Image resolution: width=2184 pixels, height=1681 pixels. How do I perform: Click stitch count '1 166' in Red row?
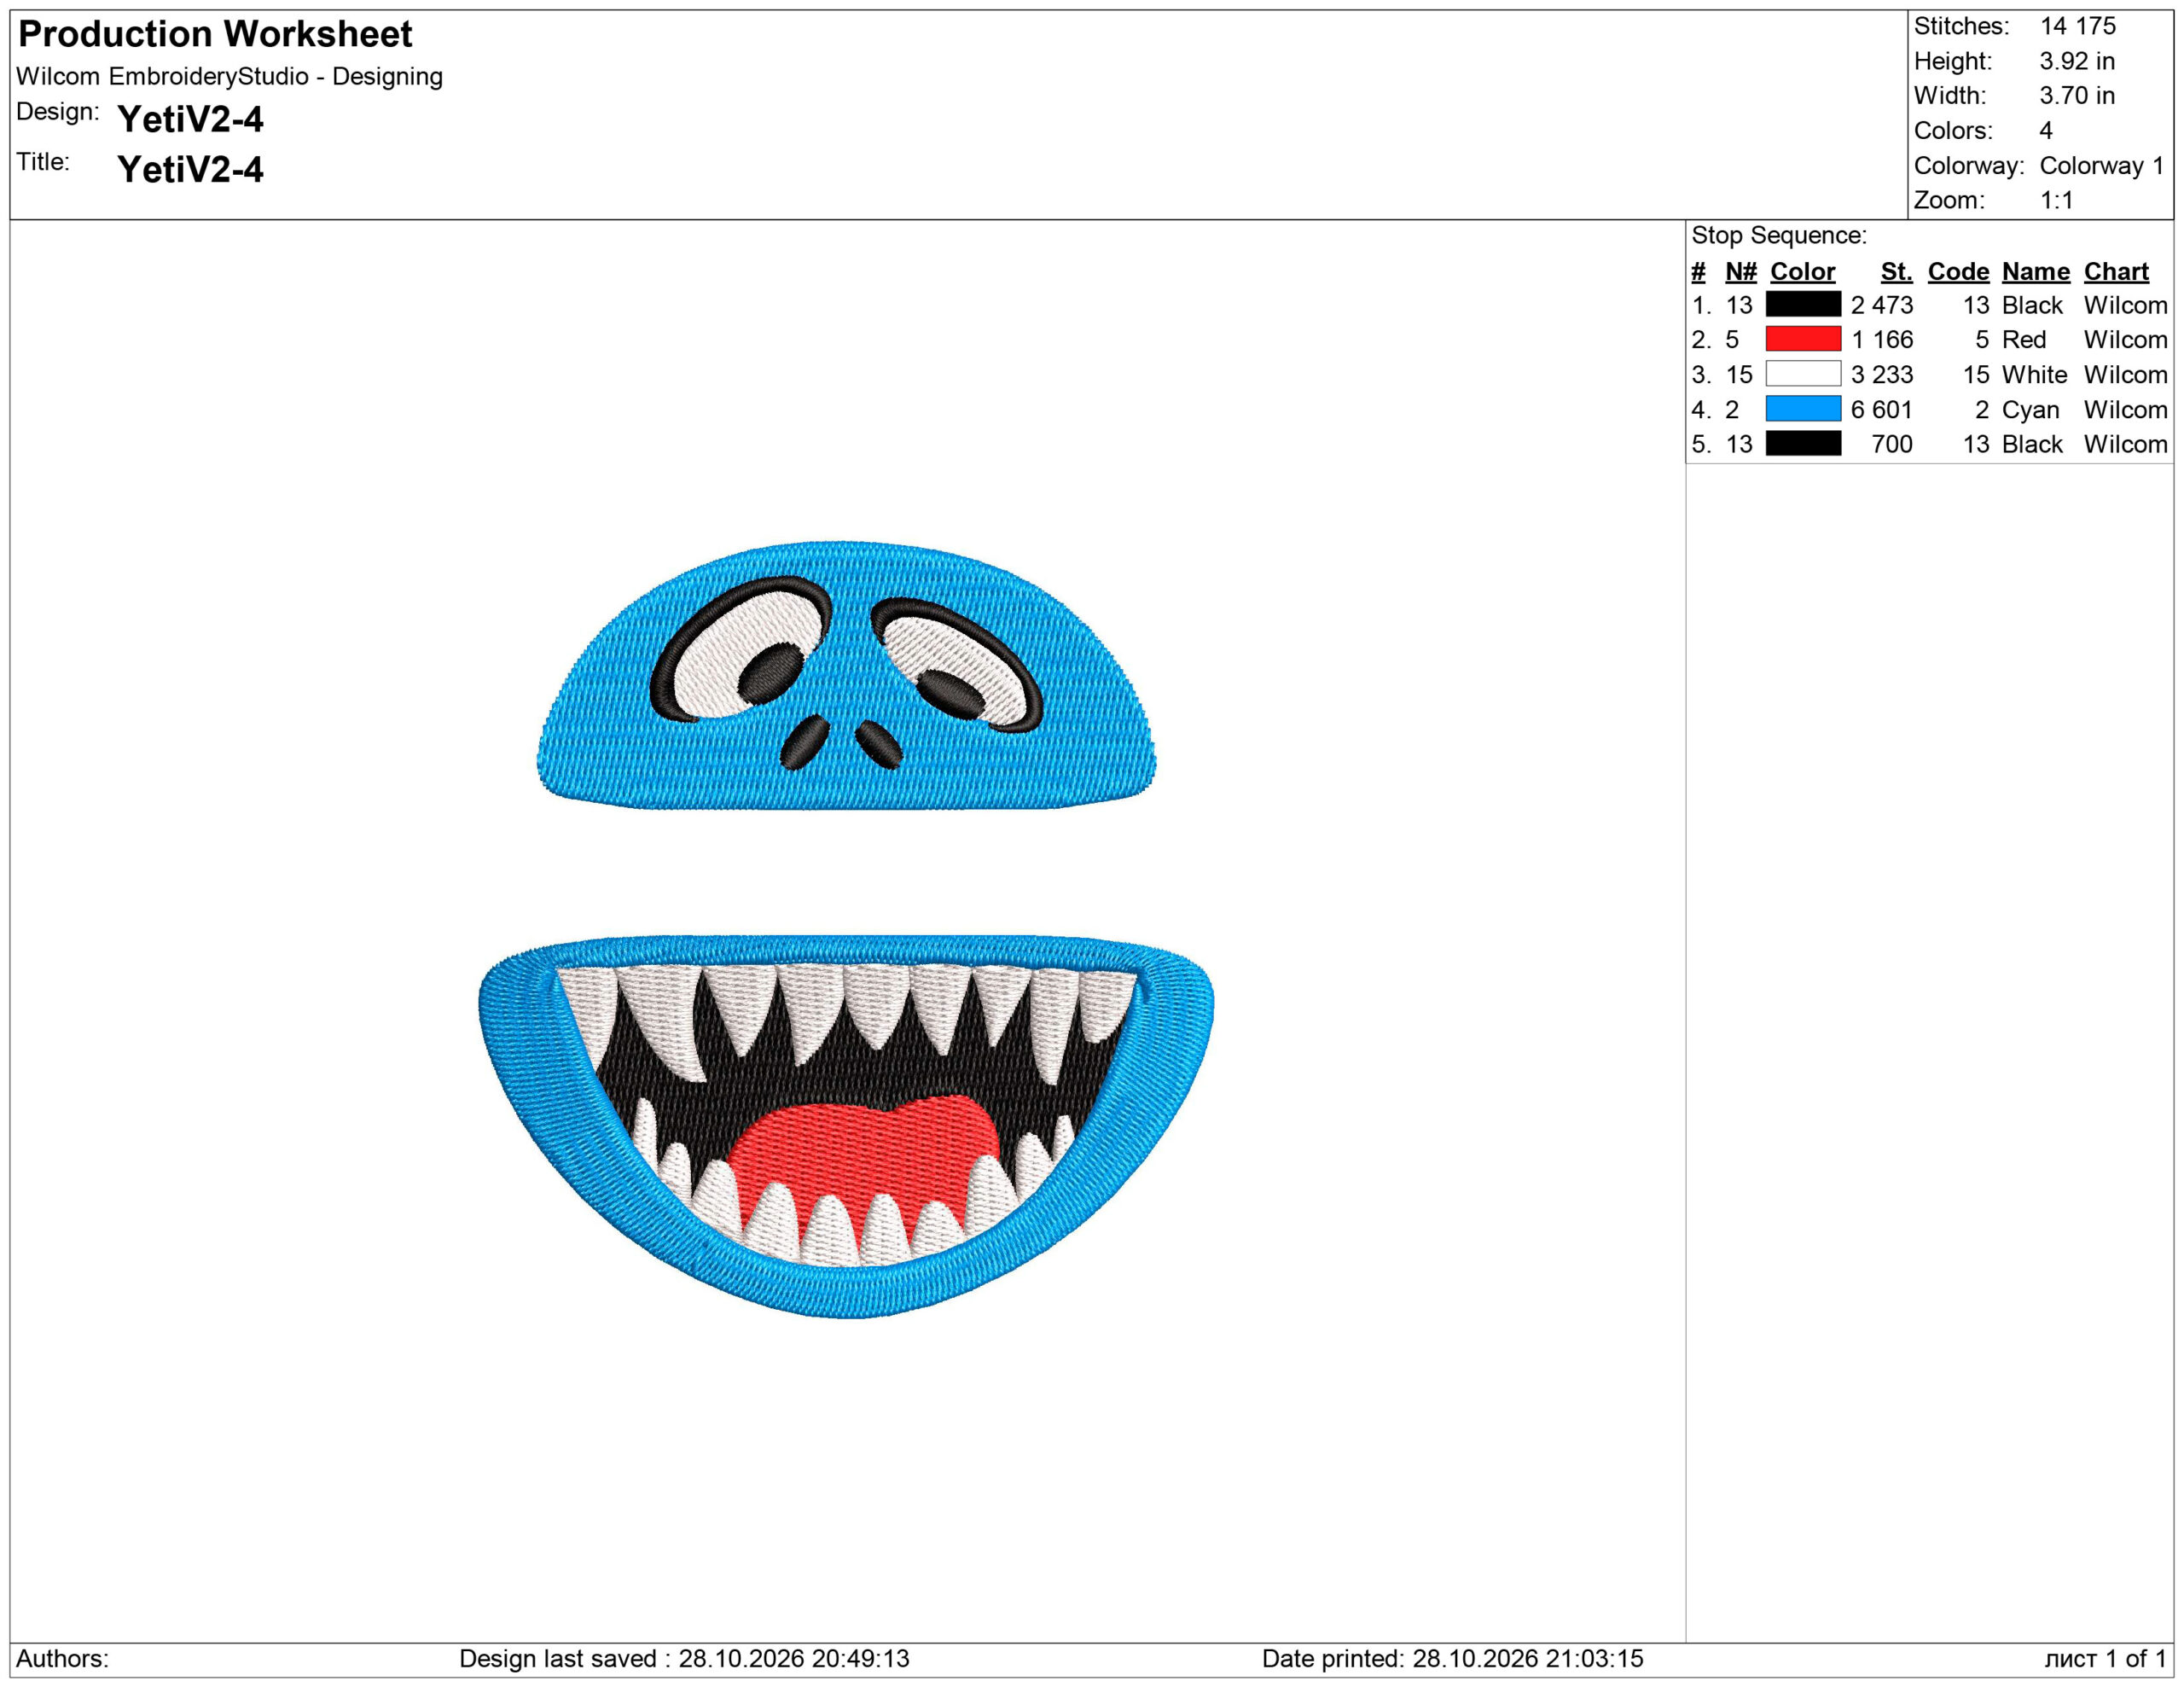click(1881, 340)
